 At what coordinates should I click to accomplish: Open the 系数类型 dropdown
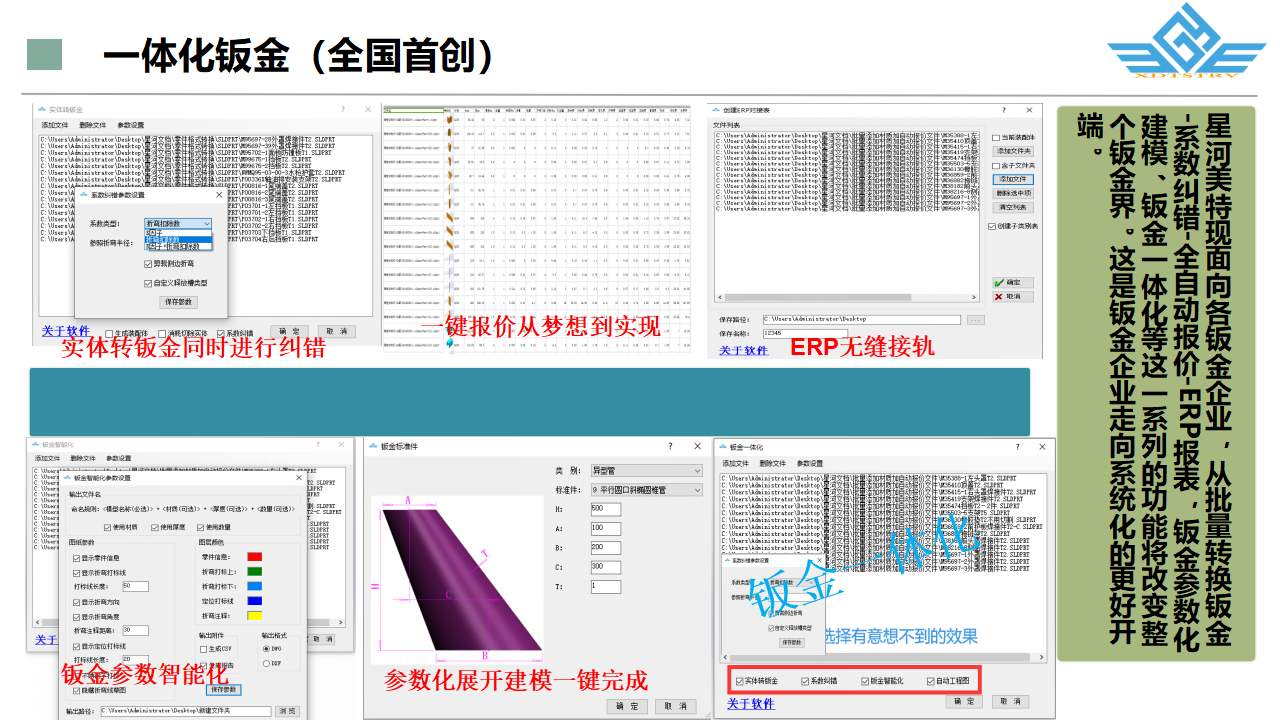pos(178,224)
